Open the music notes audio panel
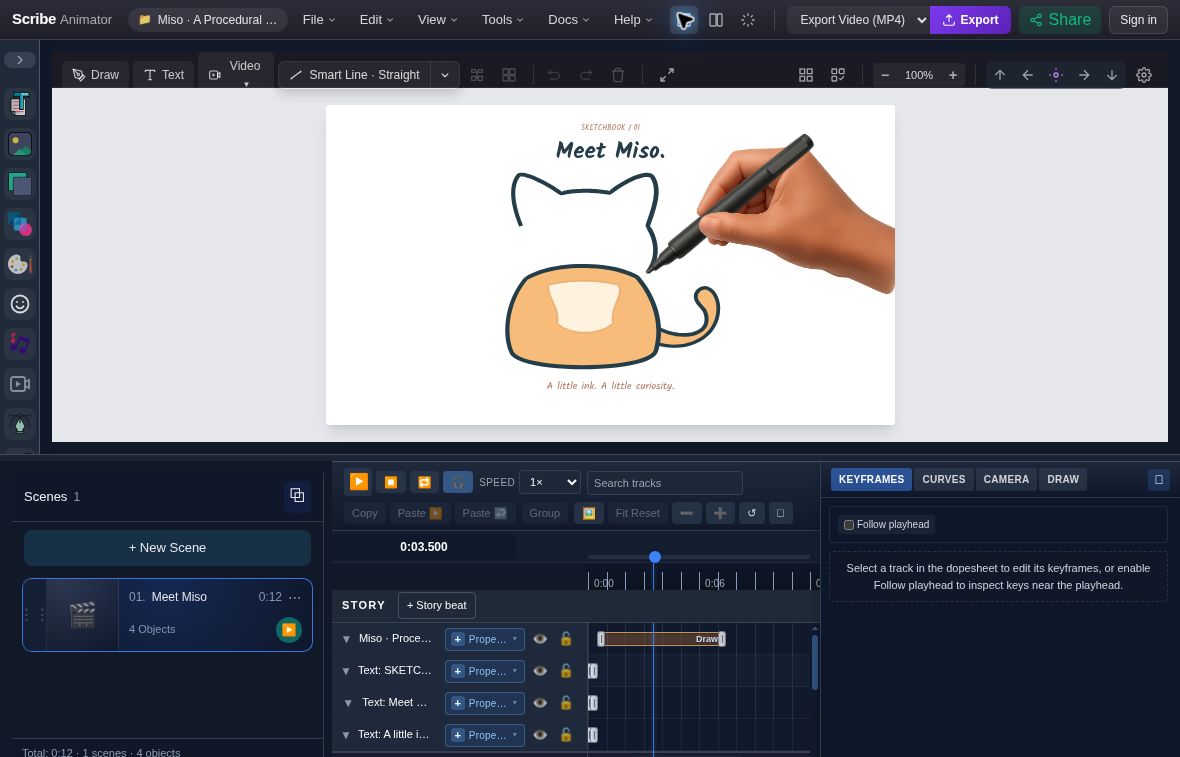The image size is (1180, 757). click(x=20, y=344)
